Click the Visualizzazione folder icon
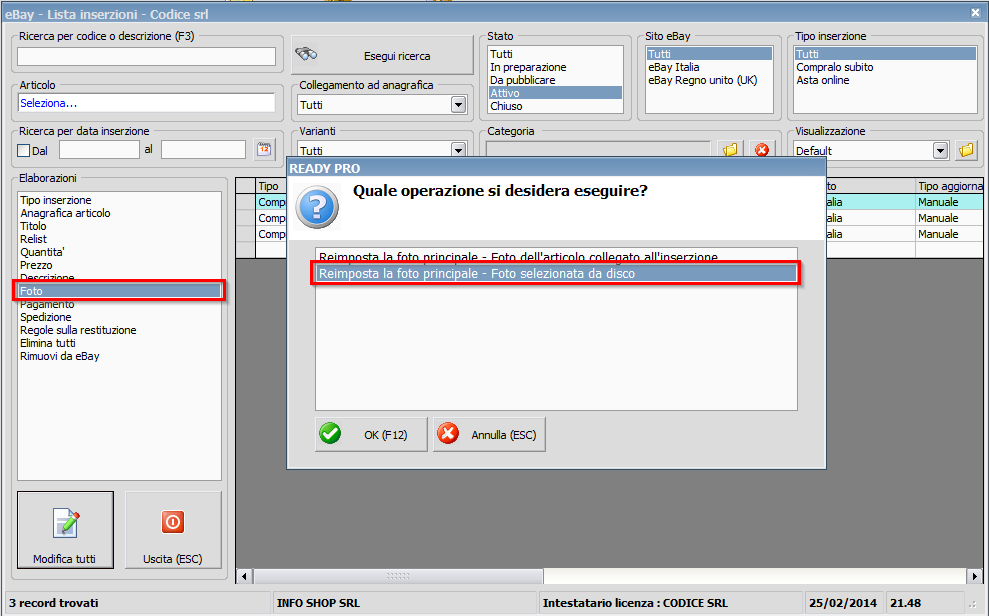 point(966,150)
